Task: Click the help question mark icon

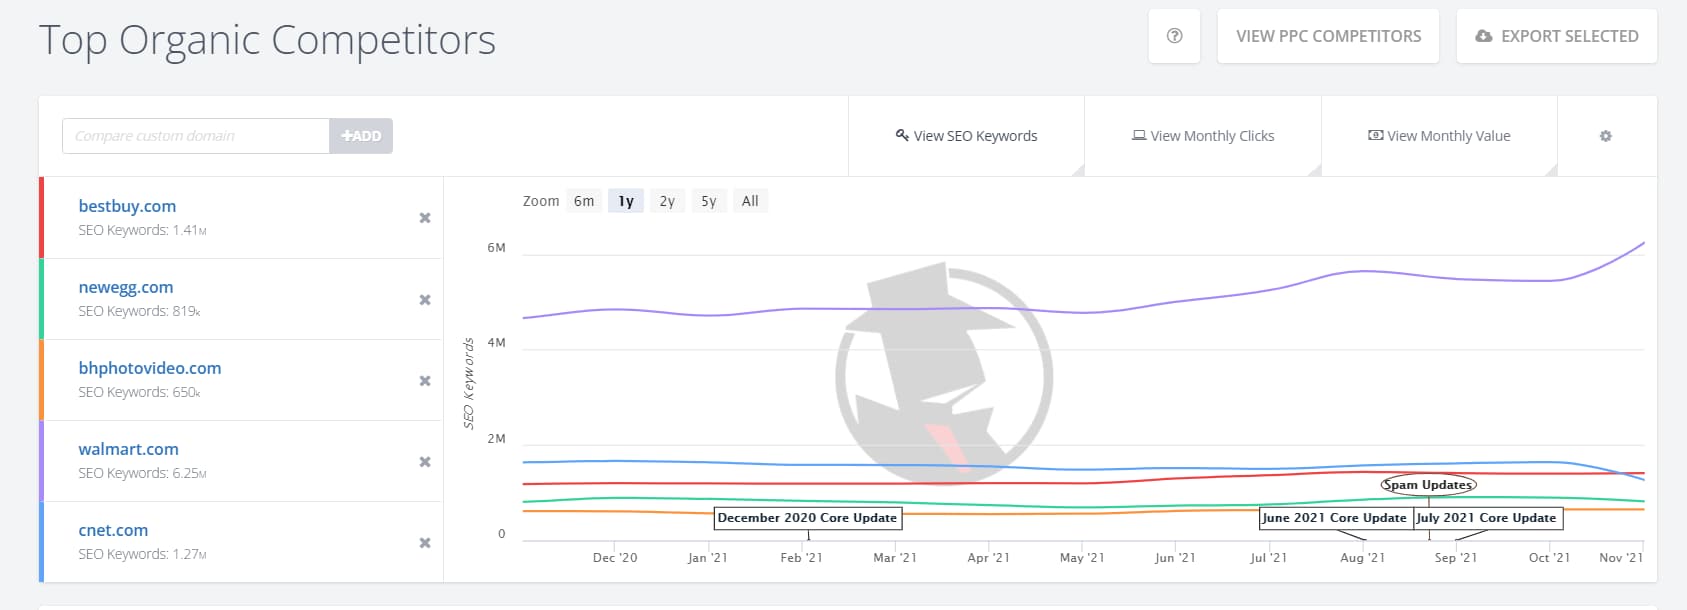Action: click(1174, 36)
